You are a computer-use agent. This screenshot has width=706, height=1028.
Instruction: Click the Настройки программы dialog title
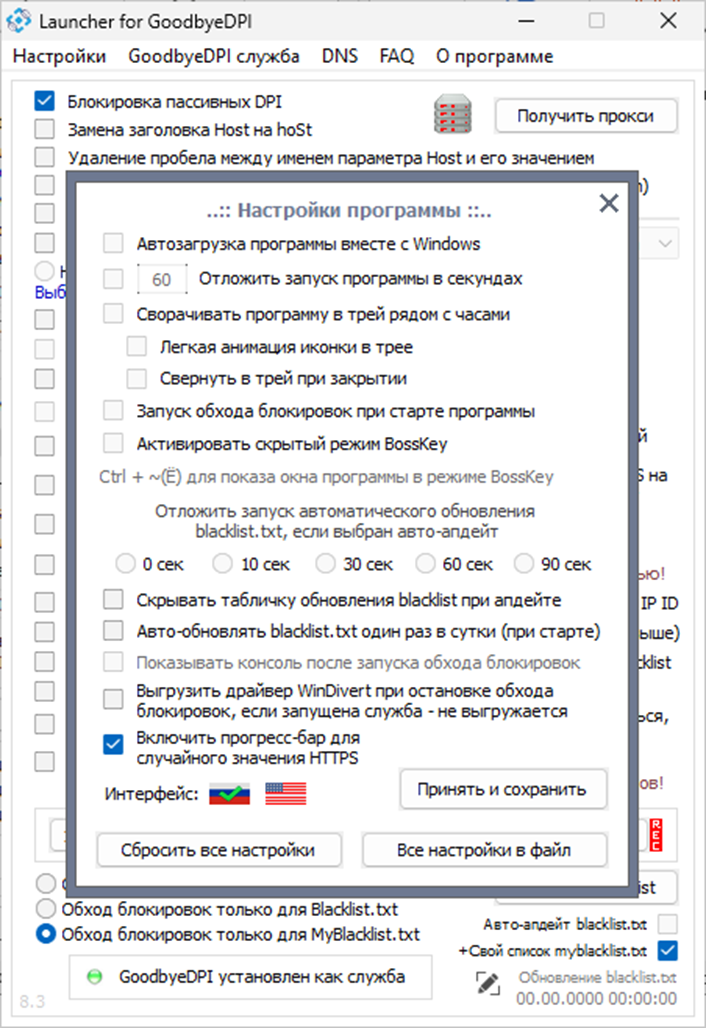coord(349,210)
